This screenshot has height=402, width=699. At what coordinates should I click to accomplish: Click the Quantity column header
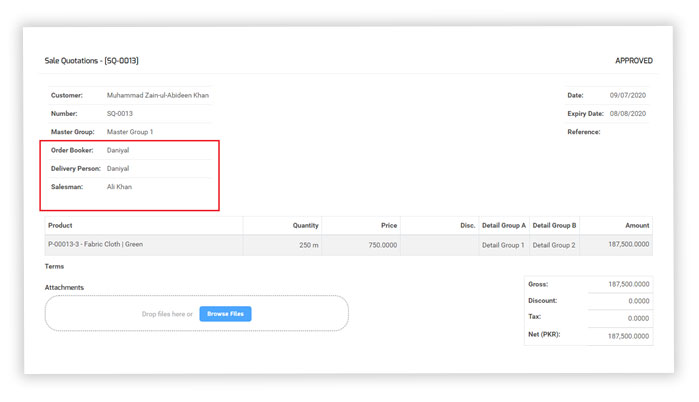tap(305, 225)
